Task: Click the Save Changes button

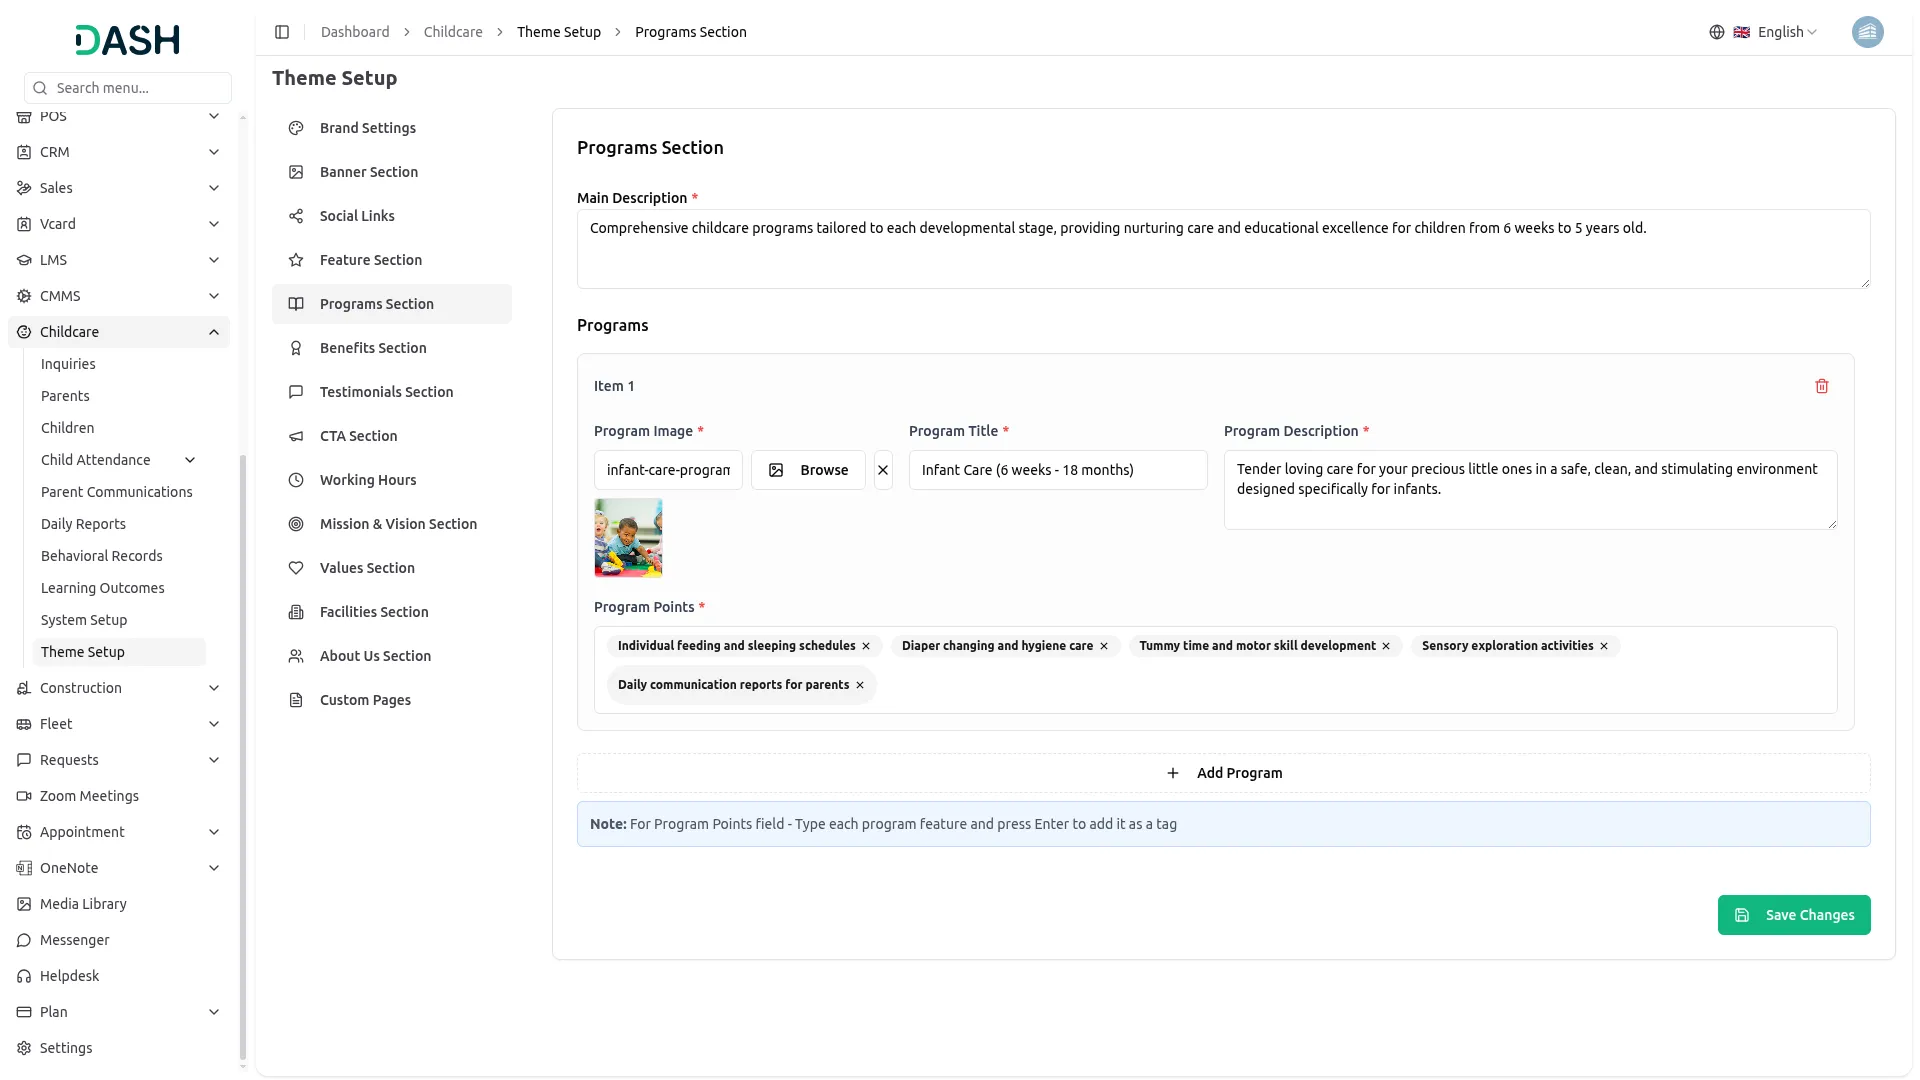Action: tap(1793, 915)
